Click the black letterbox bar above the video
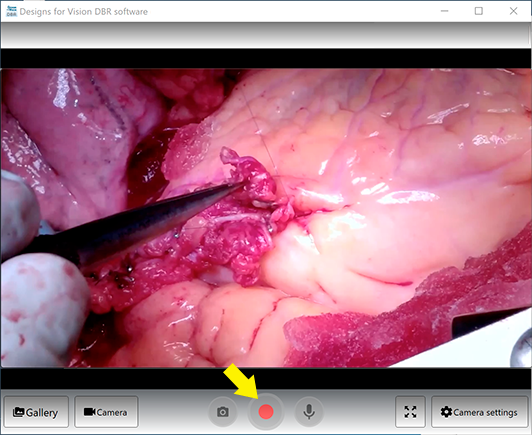 tap(266, 58)
